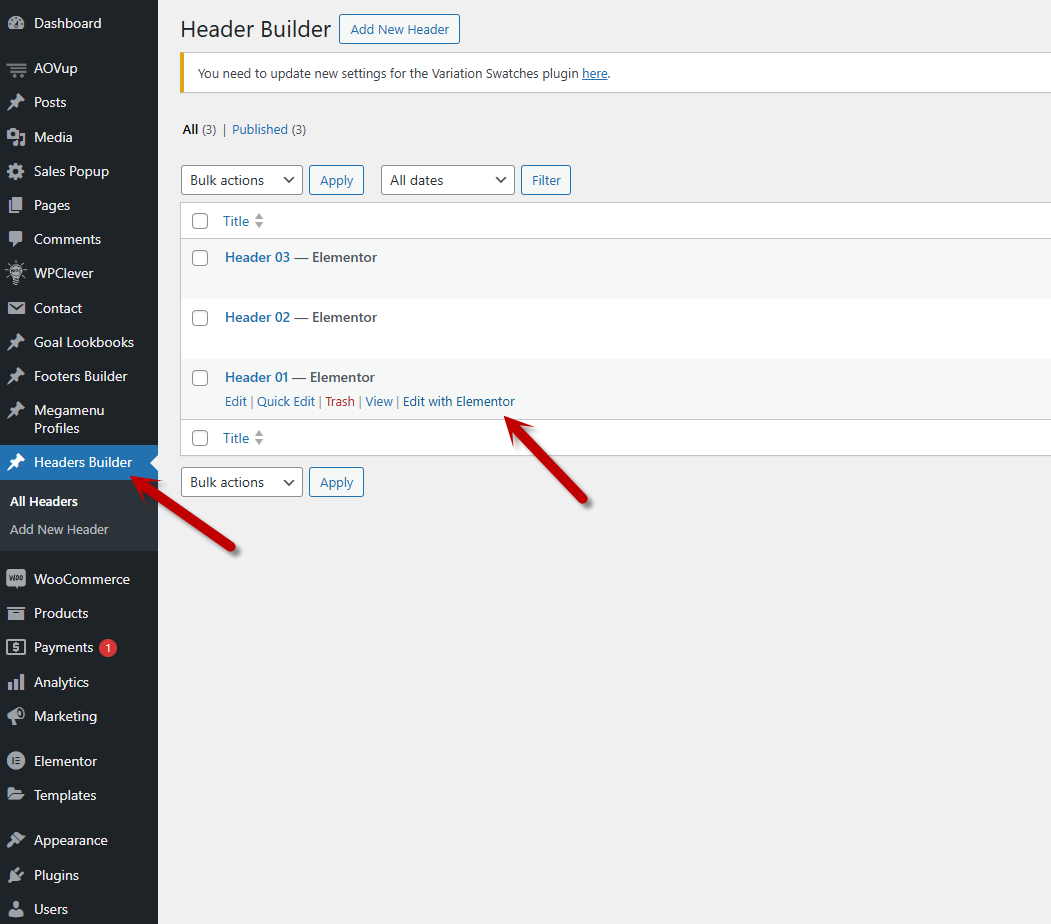Sort the list by the Title column
This screenshot has height=924, width=1051.
(237, 221)
